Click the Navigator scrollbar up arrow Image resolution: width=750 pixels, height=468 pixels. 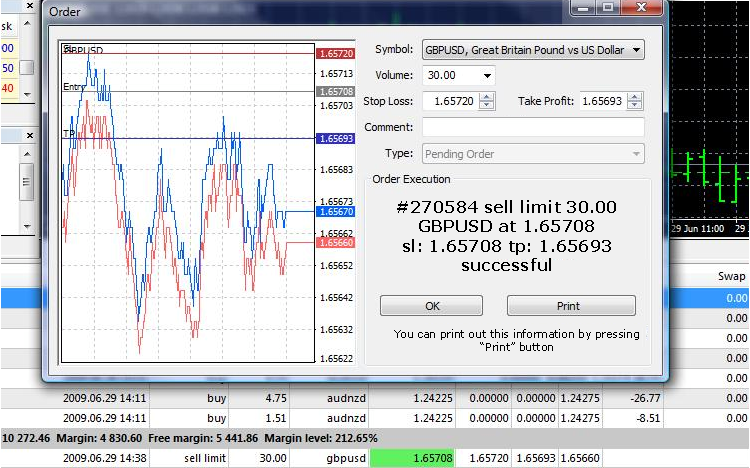point(27,154)
